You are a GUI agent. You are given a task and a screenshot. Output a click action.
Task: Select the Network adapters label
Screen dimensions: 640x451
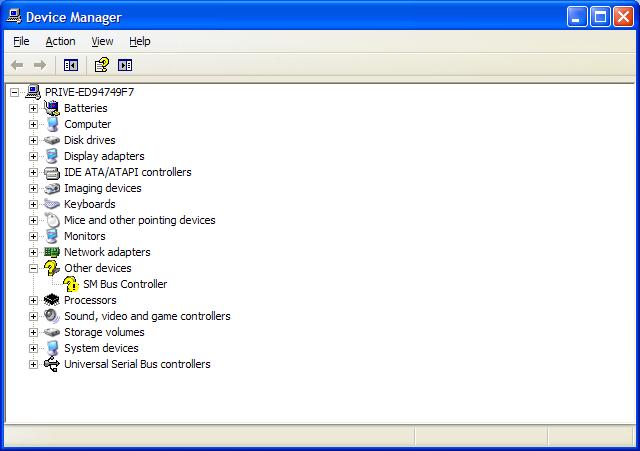107,252
